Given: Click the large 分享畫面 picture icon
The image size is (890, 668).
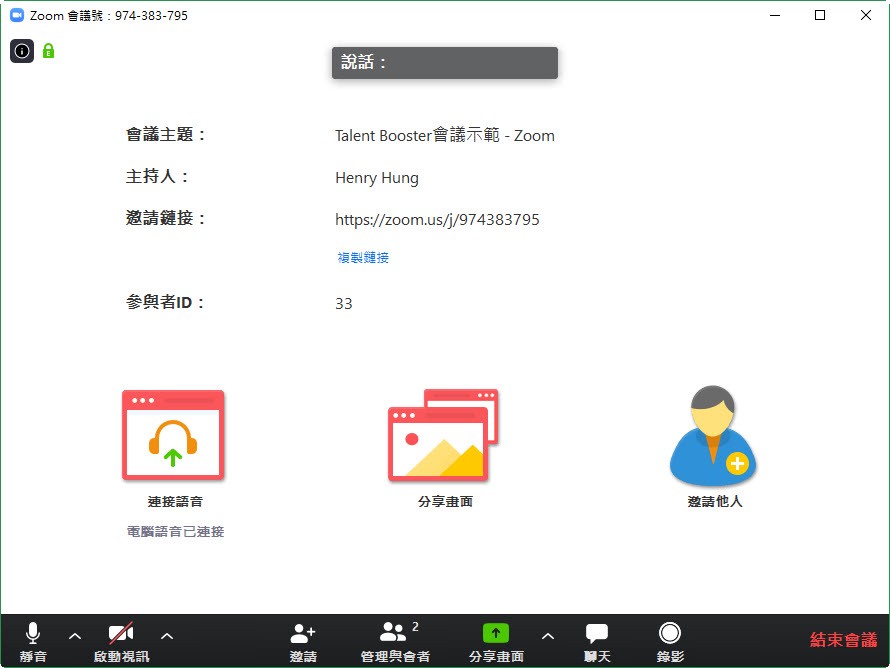Looking at the screenshot, I should tap(443, 435).
